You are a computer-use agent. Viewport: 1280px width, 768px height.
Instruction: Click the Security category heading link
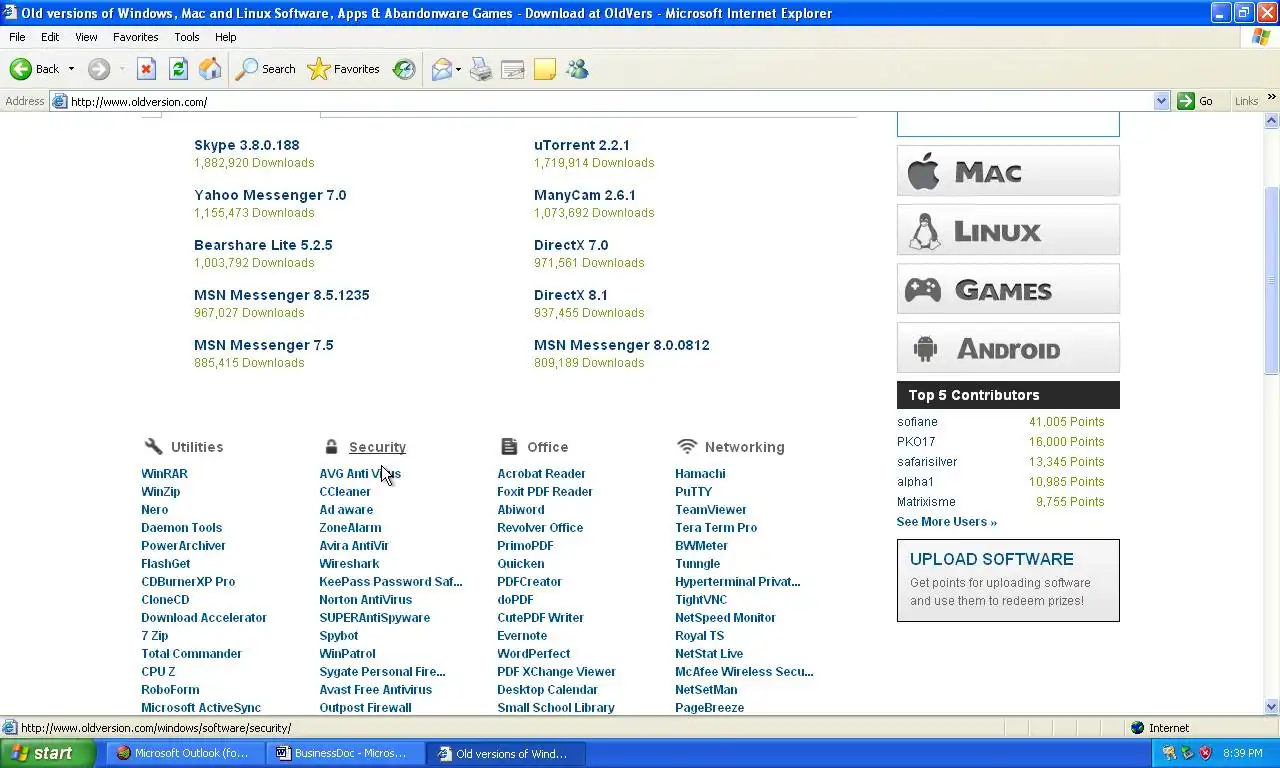tap(377, 447)
